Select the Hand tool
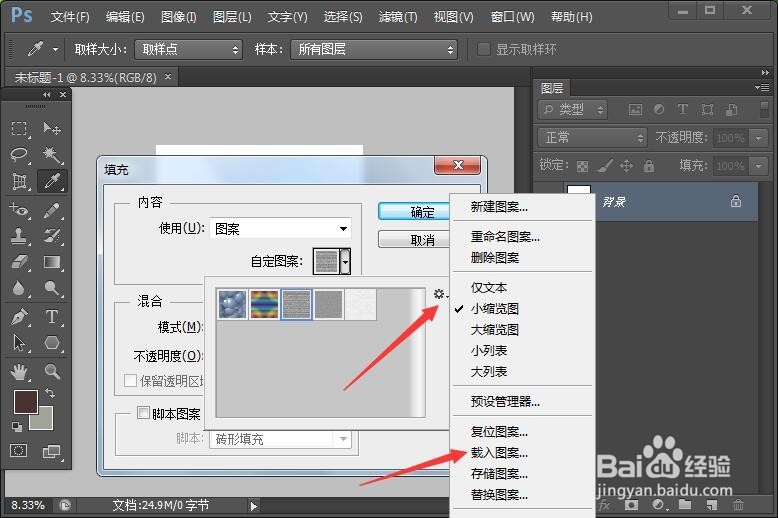Viewport: 778px width, 518px height. (x=19, y=371)
